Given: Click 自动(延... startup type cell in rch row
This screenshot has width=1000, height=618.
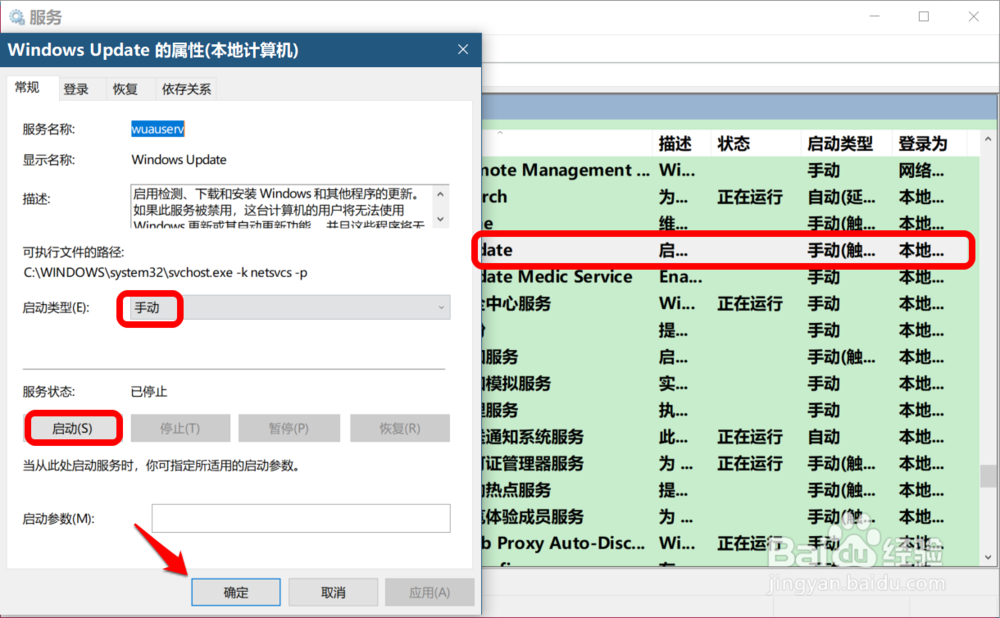Looking at the screenshot, I should click(841, 197).
